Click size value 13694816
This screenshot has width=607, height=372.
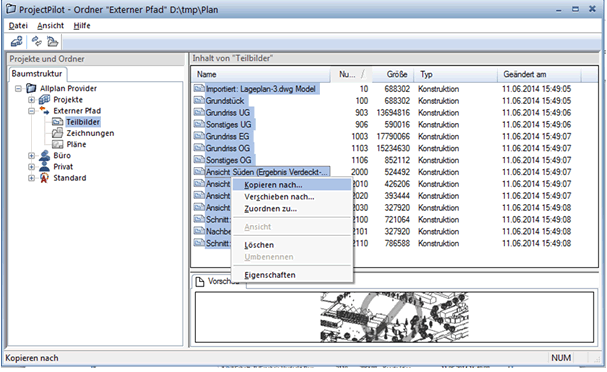click(393, 113)
